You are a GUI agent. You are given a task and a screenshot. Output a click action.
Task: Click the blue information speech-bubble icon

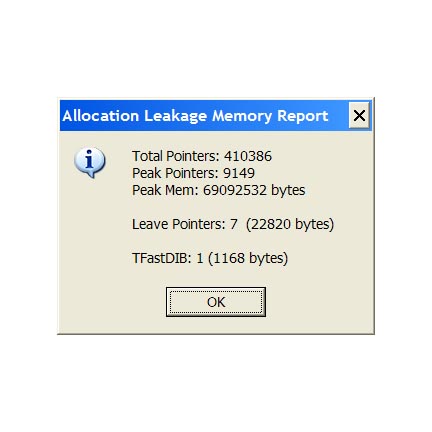[89, 162]
